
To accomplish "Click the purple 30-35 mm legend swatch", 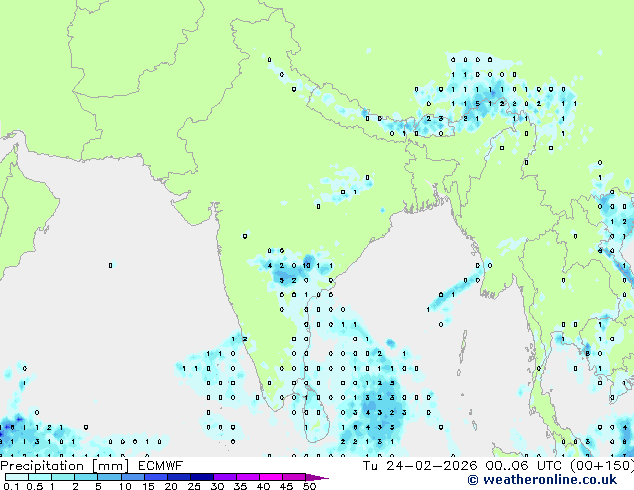I will click(225, 477).
